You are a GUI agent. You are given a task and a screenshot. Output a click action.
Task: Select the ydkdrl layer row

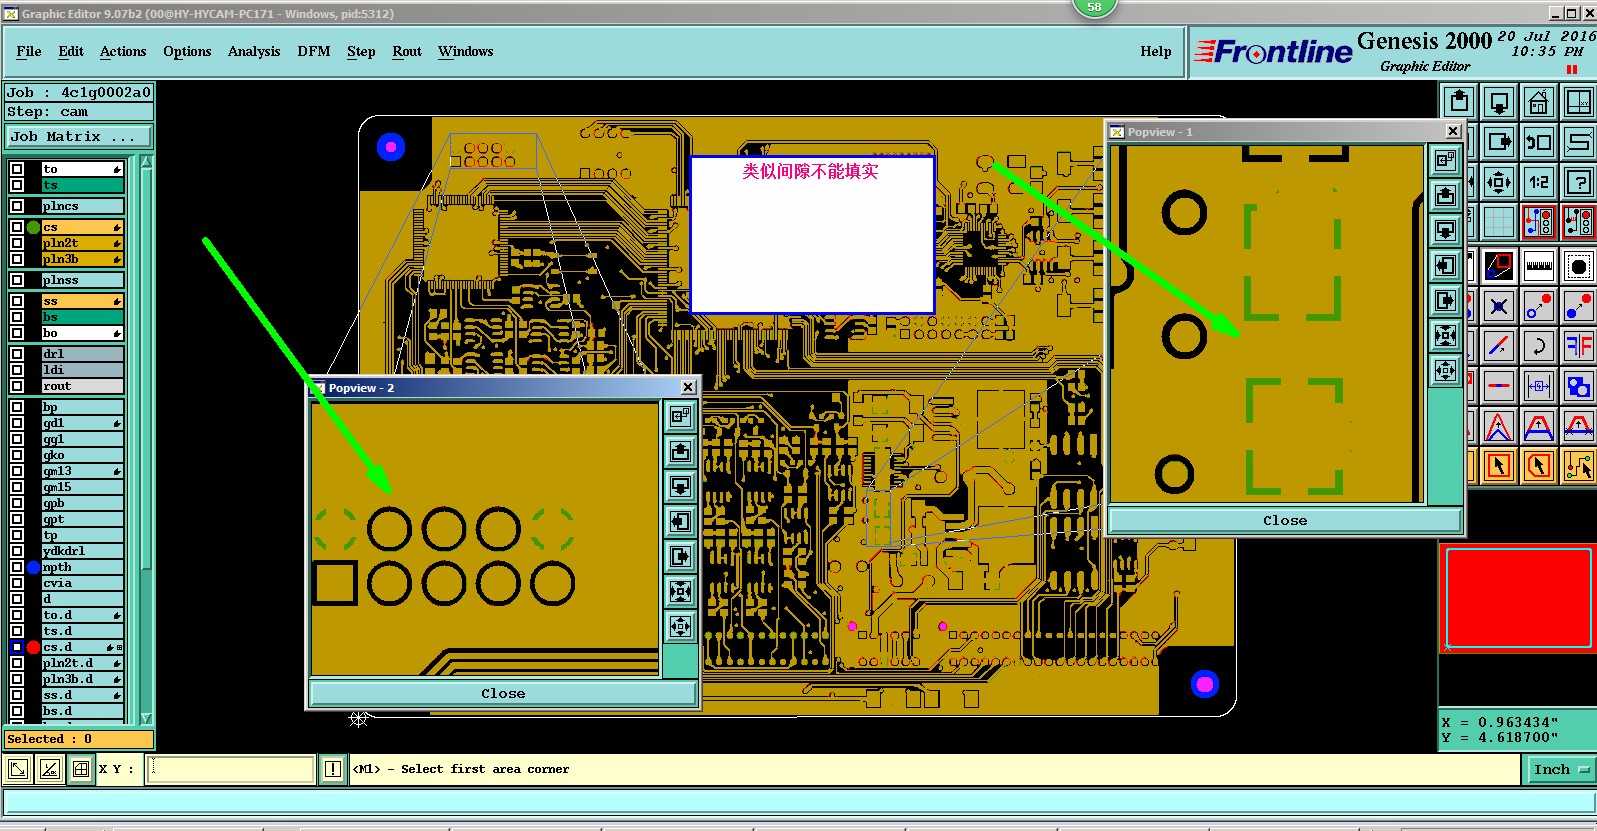[x=82, y=551]
